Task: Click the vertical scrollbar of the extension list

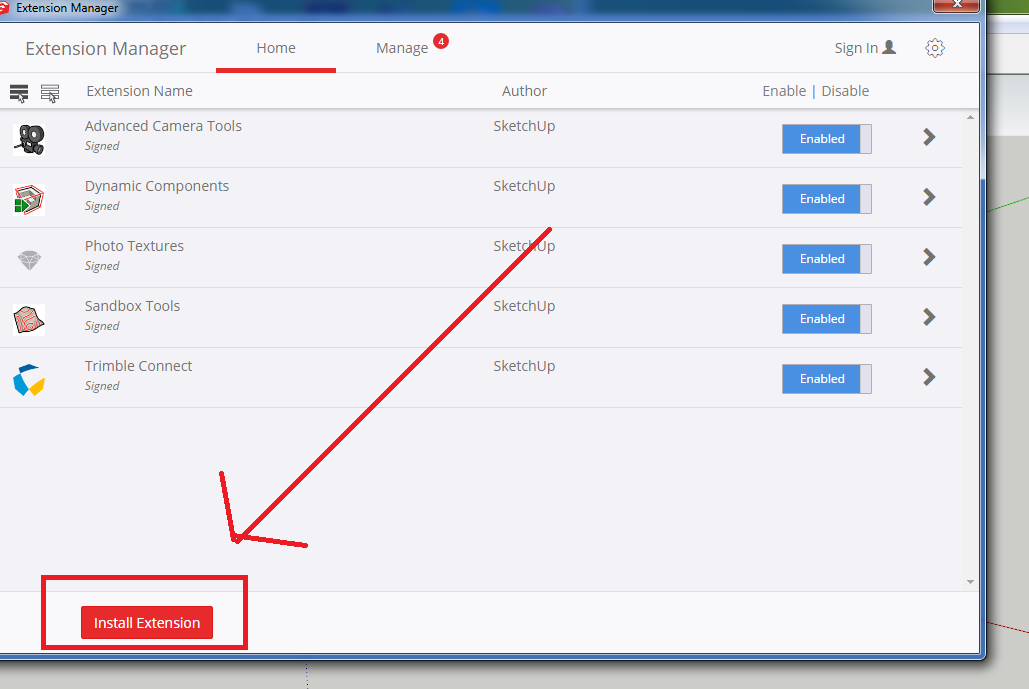Action: pos(969,350)
